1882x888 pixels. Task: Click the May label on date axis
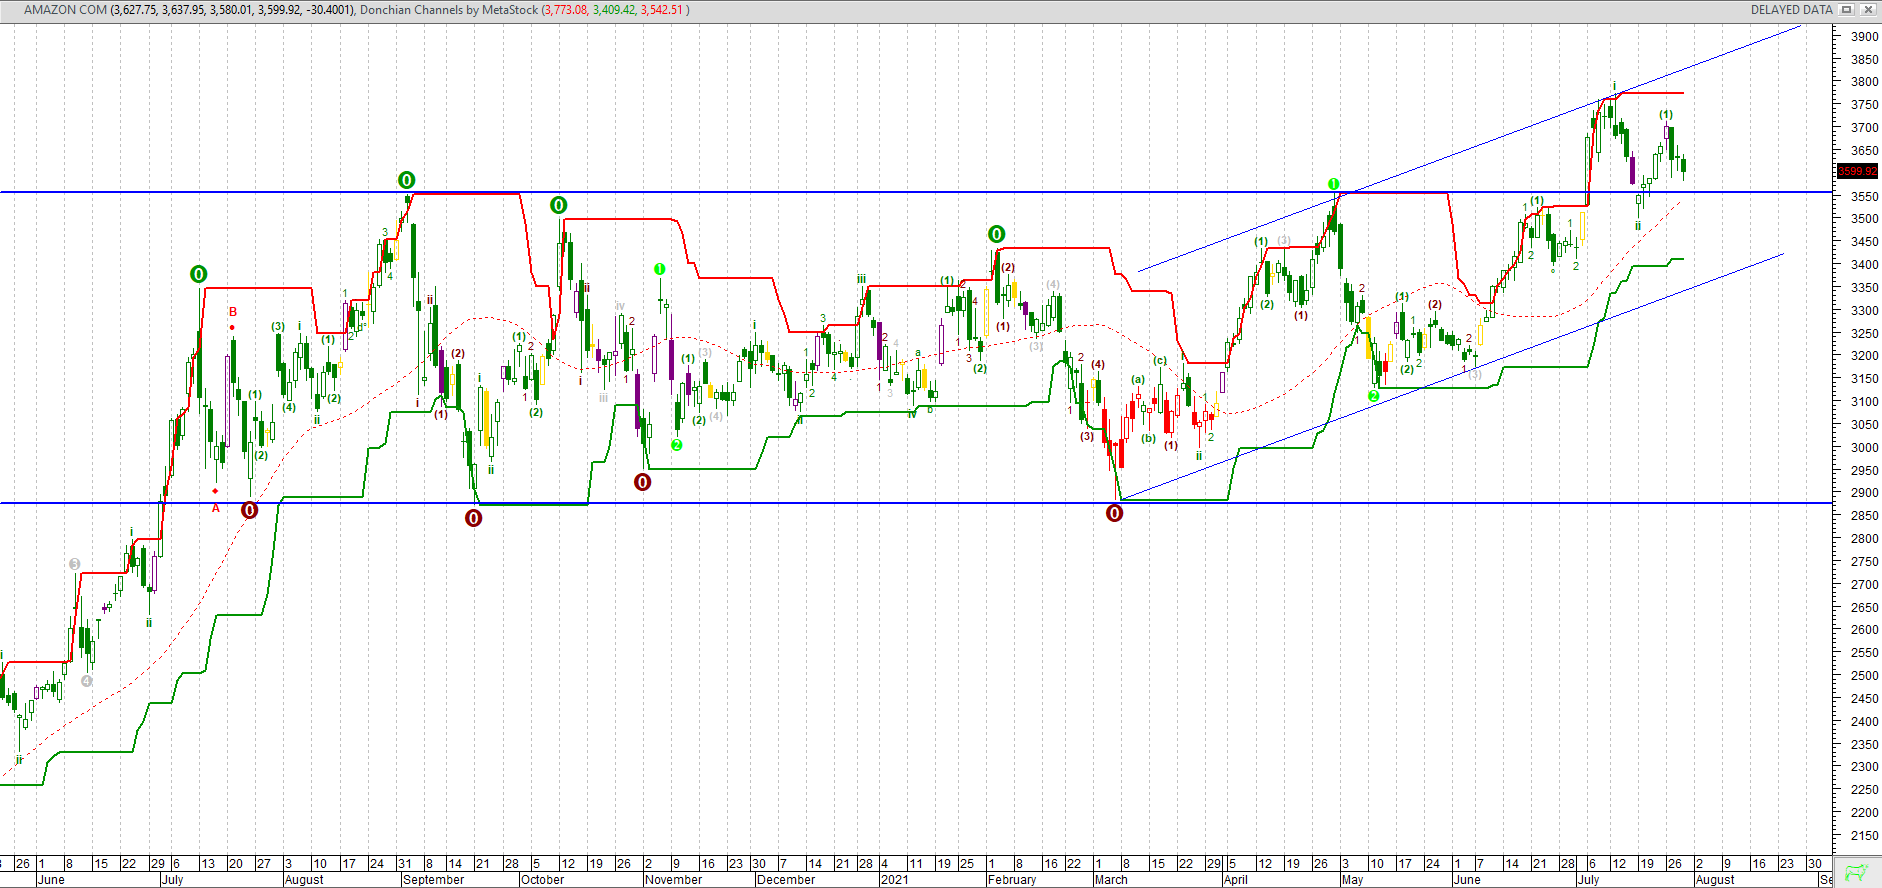(1352, 880)
